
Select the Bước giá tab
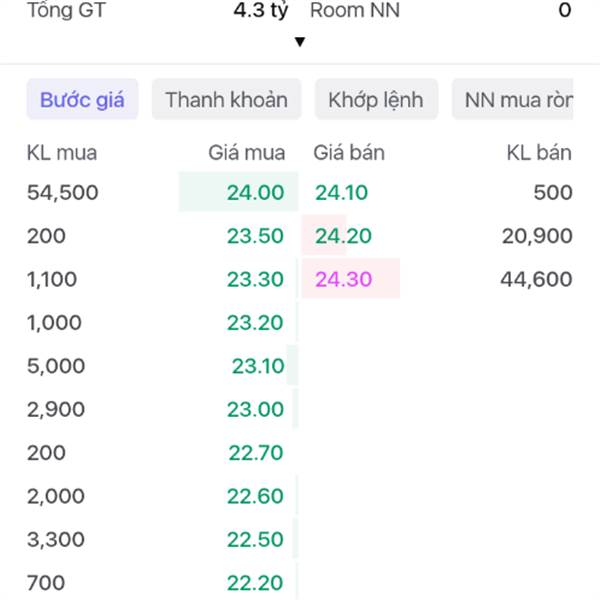82,100
